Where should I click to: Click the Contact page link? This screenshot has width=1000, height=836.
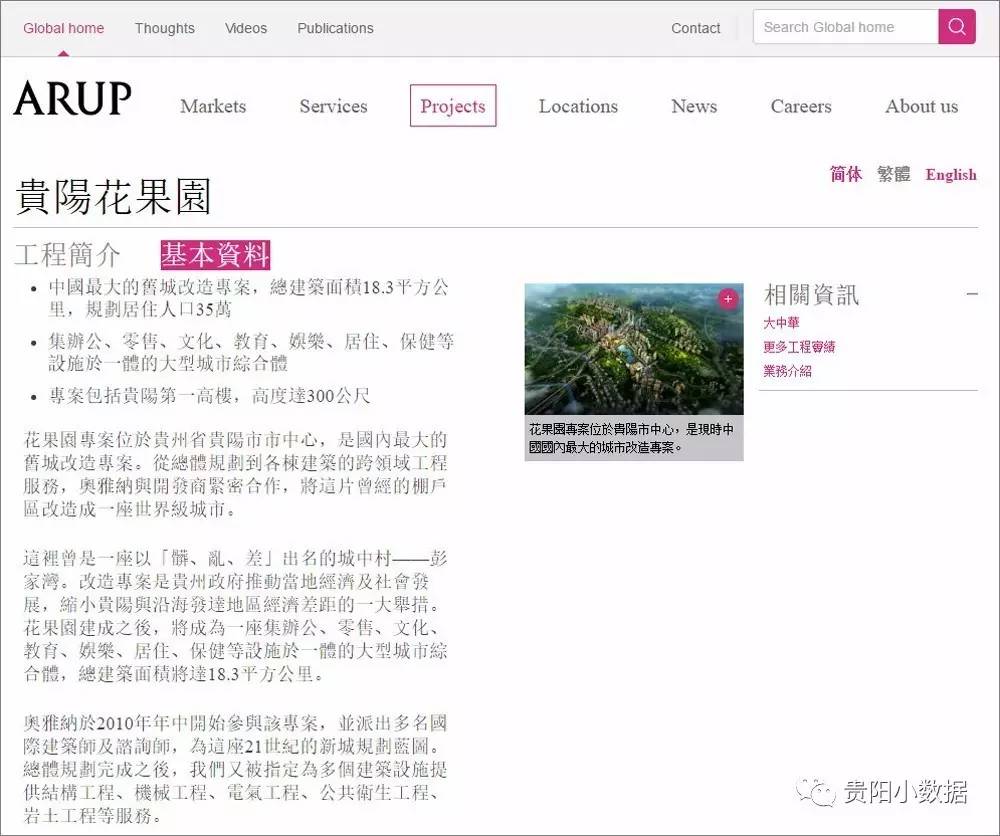(x=695, y=28)
